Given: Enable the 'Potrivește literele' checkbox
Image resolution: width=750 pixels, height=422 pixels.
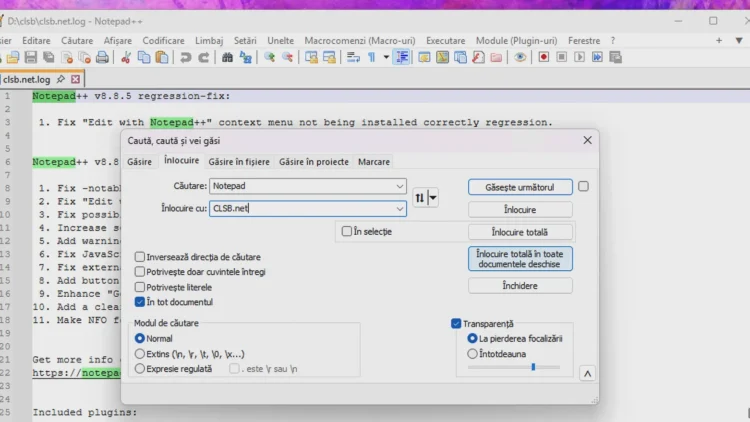Looking at the screenshot, I should (140, 287).
